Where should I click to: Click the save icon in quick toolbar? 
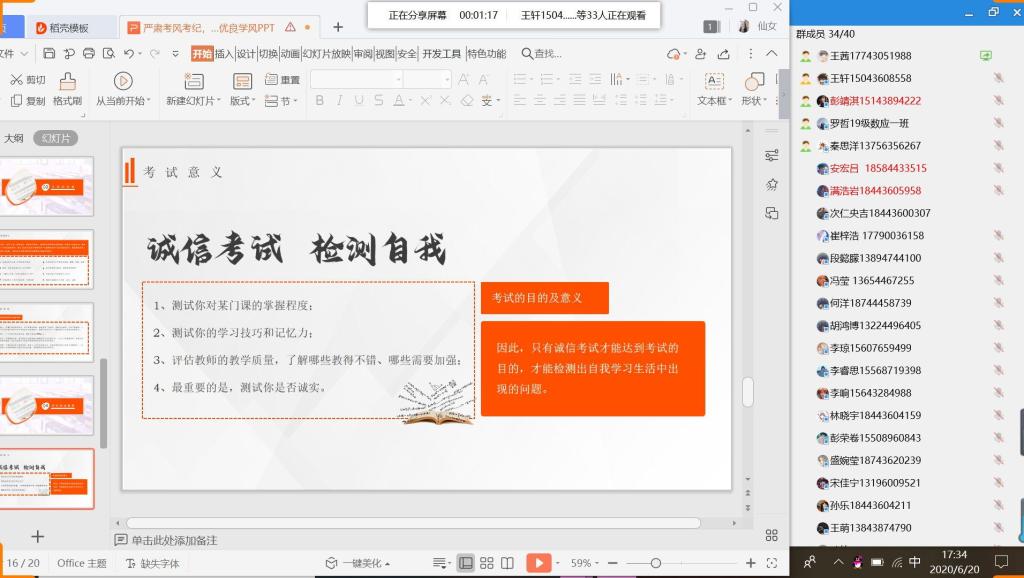tap(49, 54)
